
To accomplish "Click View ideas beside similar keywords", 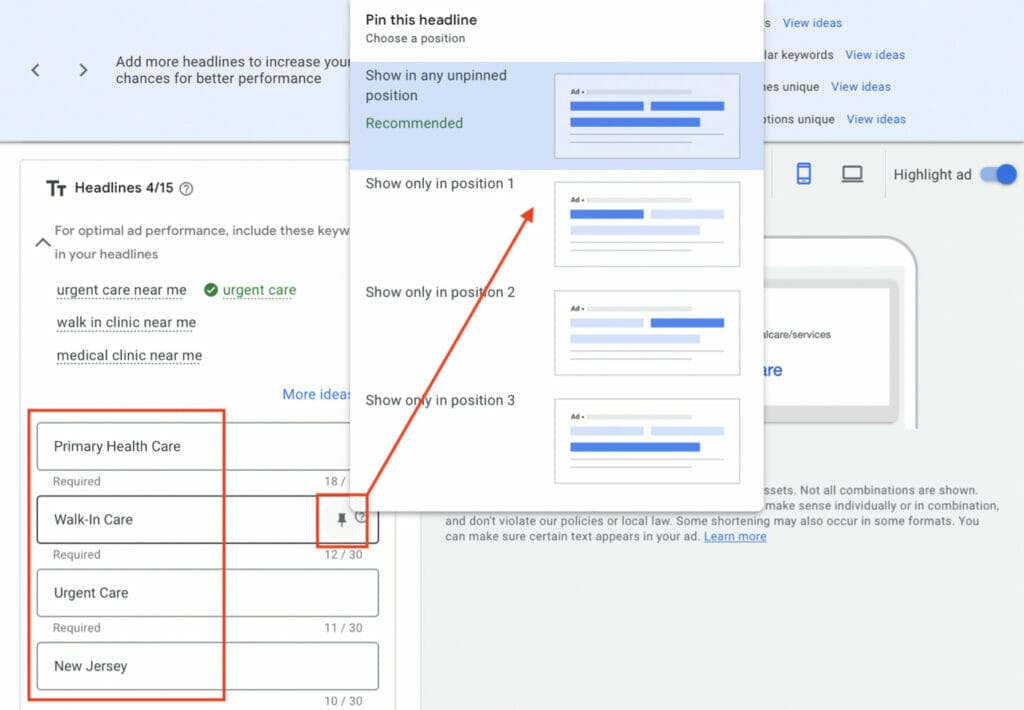I will [x=875, y=55].
